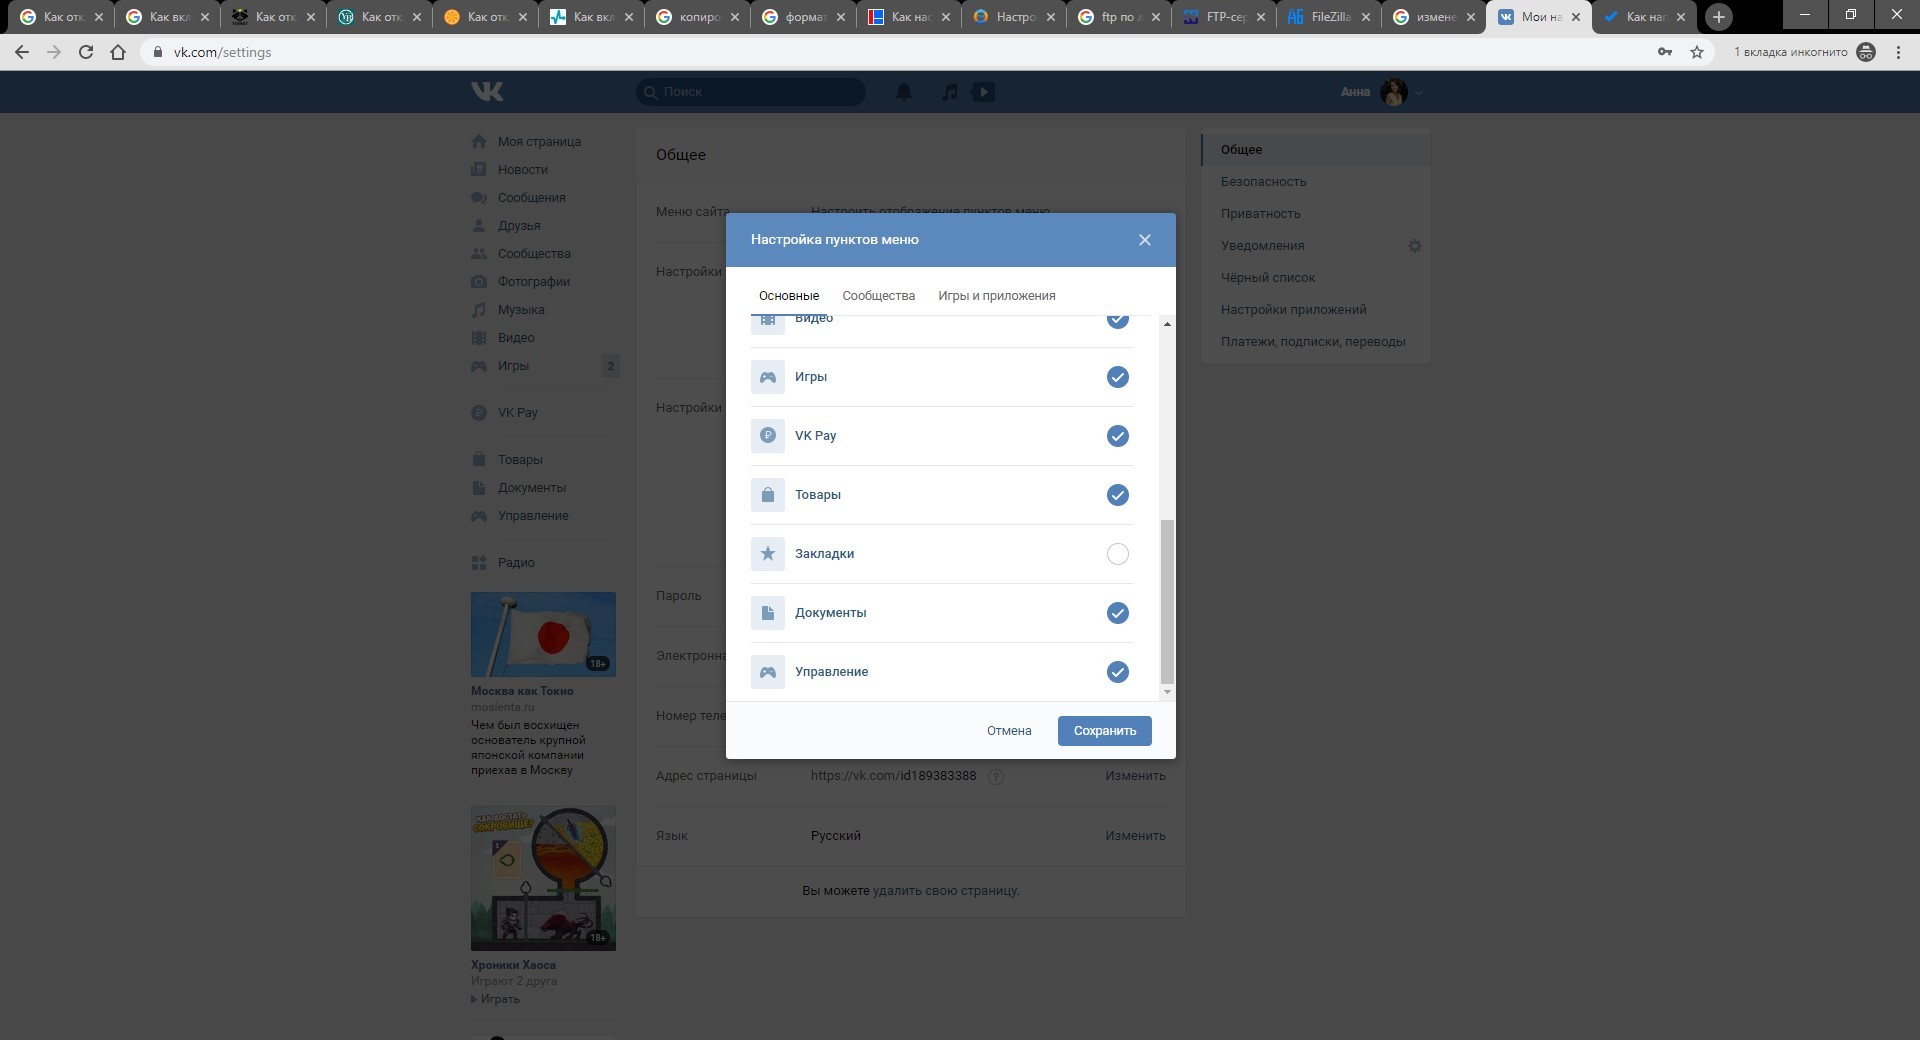1920x1040 pixels.
Task: Click the password key icon in address bar
Action: (1665, 52)
